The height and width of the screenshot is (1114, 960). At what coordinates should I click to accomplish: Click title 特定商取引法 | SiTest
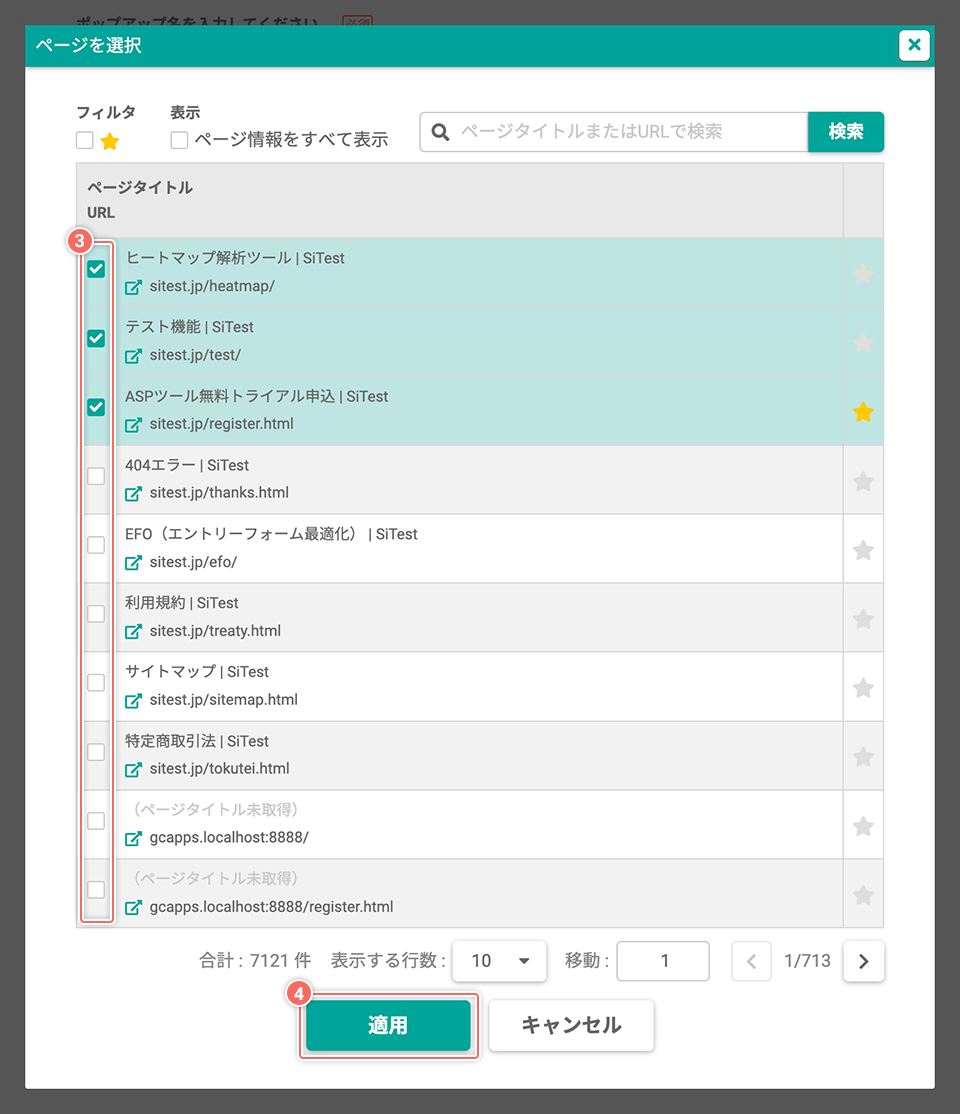197,741
